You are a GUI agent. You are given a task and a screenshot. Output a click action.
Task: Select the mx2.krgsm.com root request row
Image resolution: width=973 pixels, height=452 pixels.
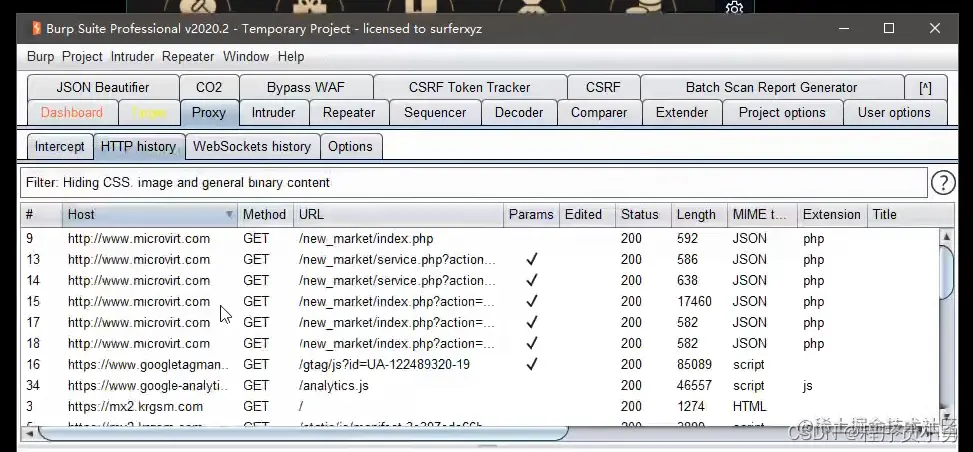point(481,407)
